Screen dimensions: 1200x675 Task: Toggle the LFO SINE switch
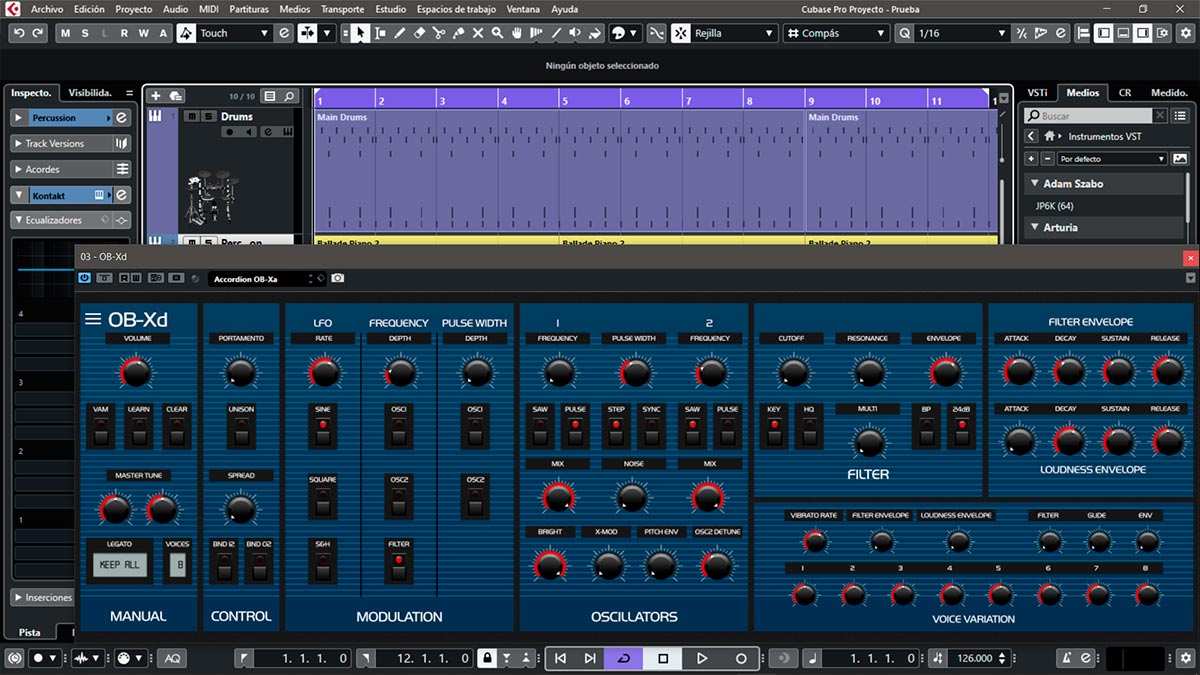click(323, 432)
